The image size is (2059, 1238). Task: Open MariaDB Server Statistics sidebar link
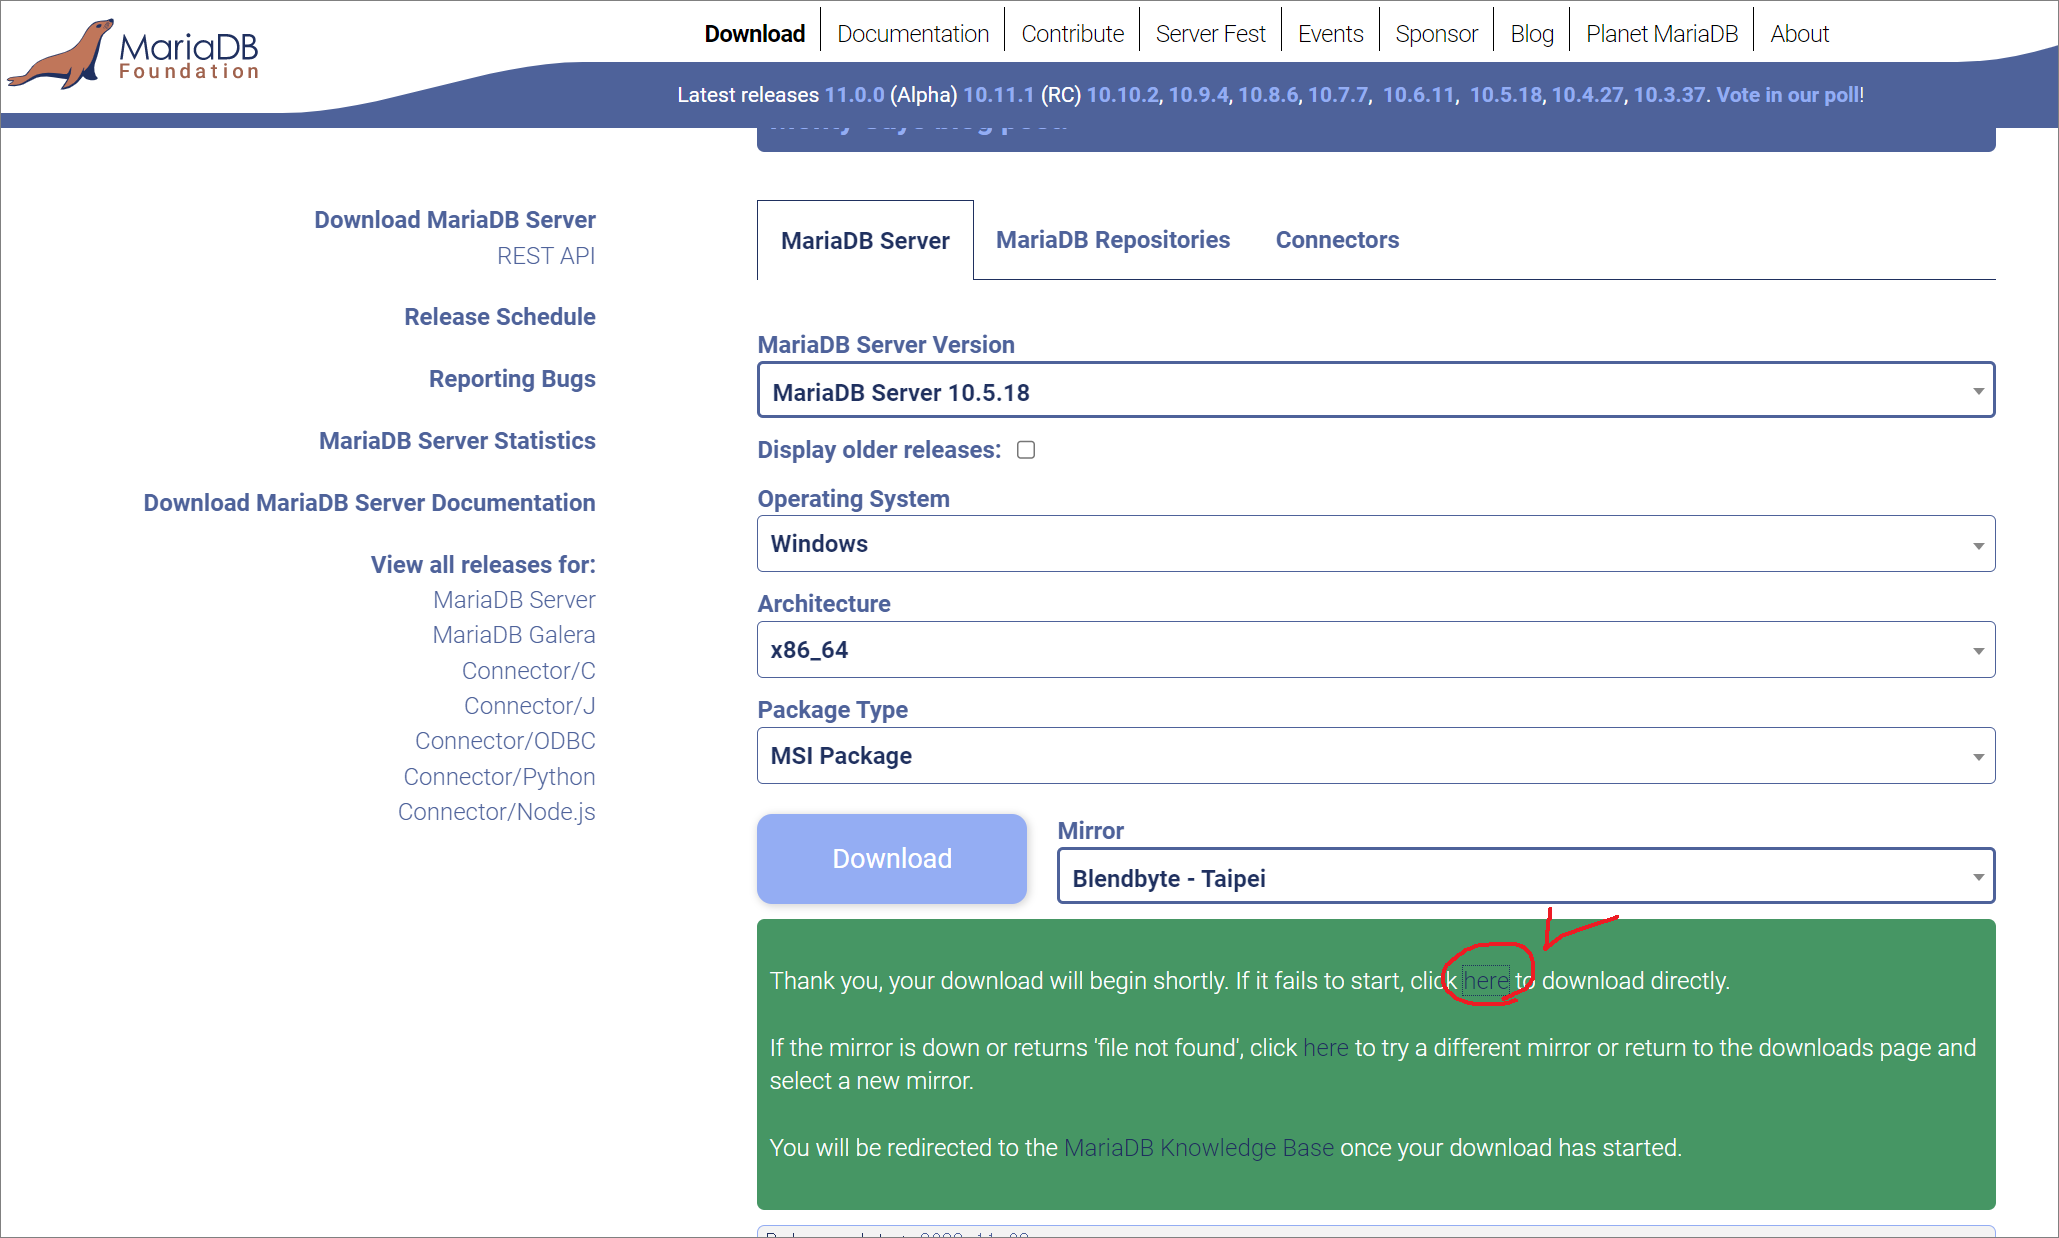(x=457, y=441)
